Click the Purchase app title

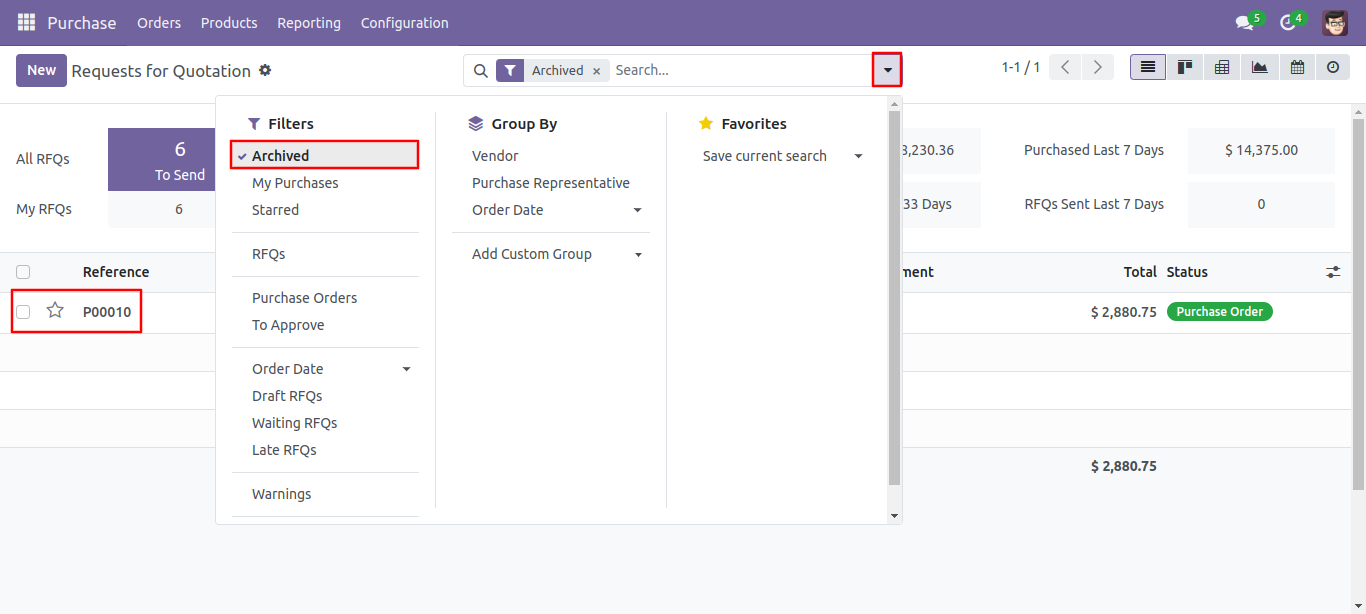point(82,22)
